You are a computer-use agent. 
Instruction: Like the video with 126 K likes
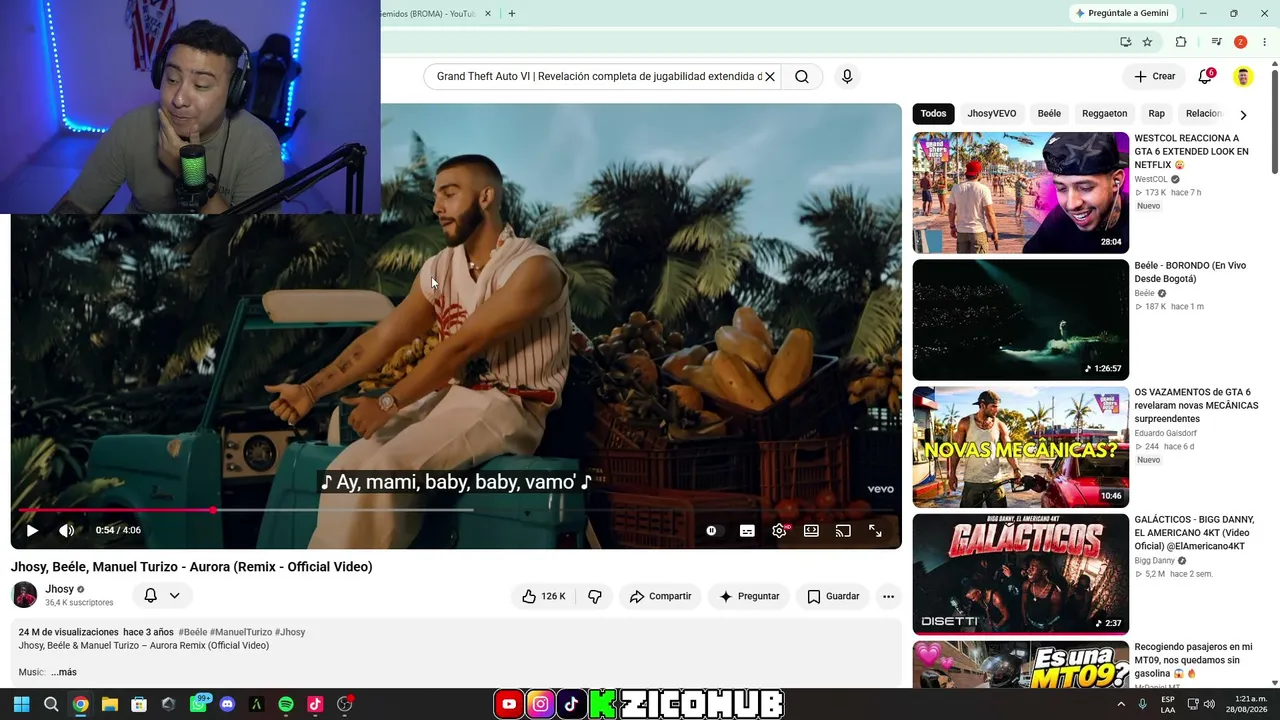(x=543, y=596)
